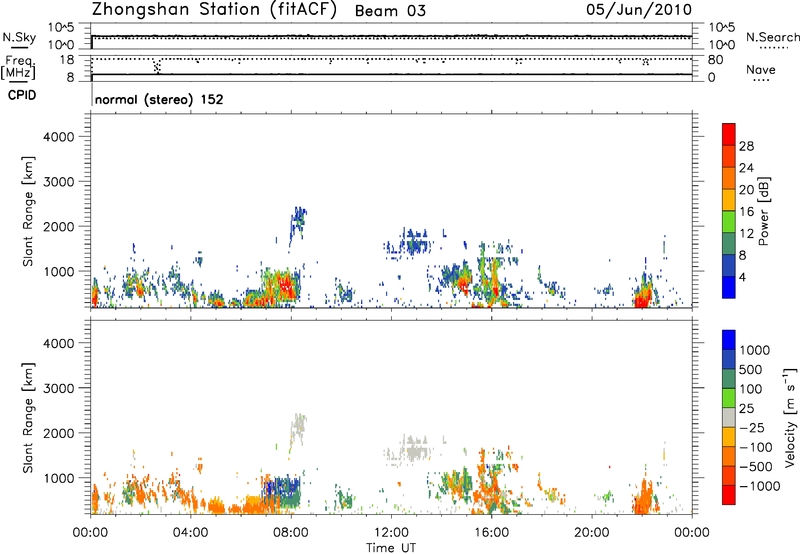Click the "Power [dB]" colorbar title
The height and width of the screenshot is (554, 800).
pyautogui.click(x=763, y=211)
